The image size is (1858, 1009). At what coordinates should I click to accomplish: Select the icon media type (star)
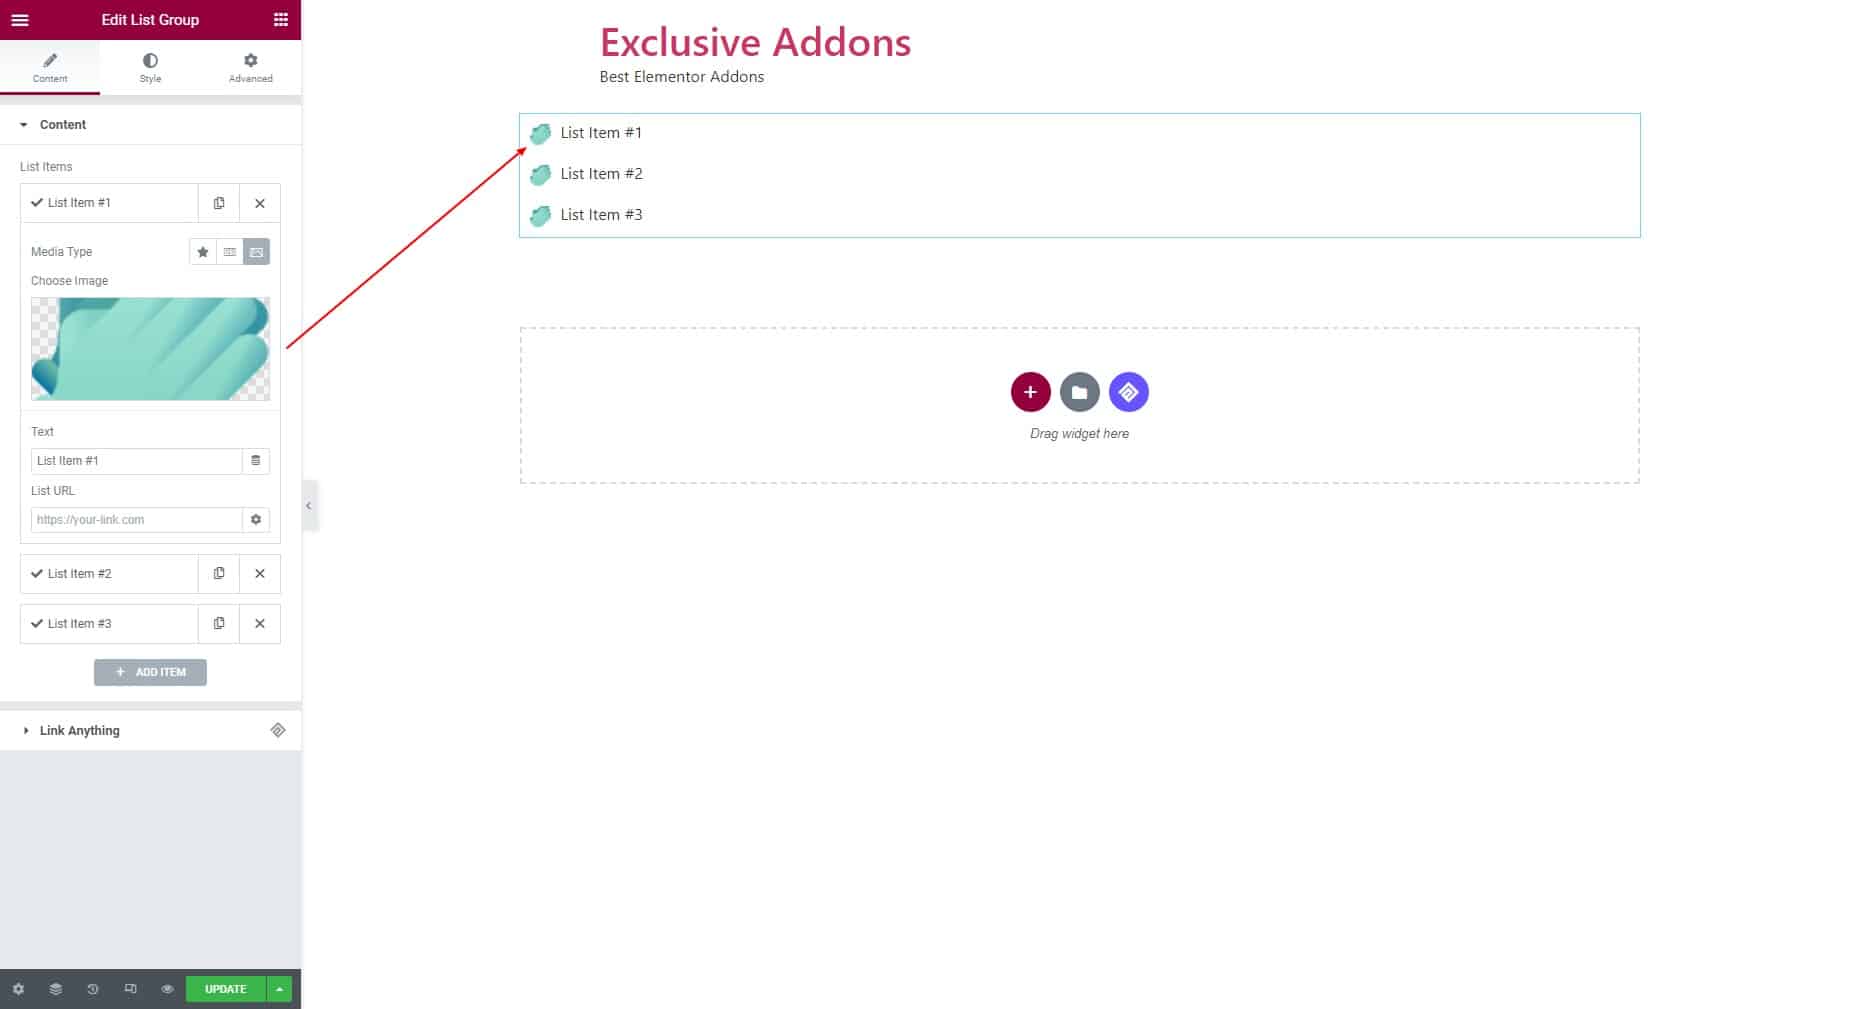coord(203,252)
